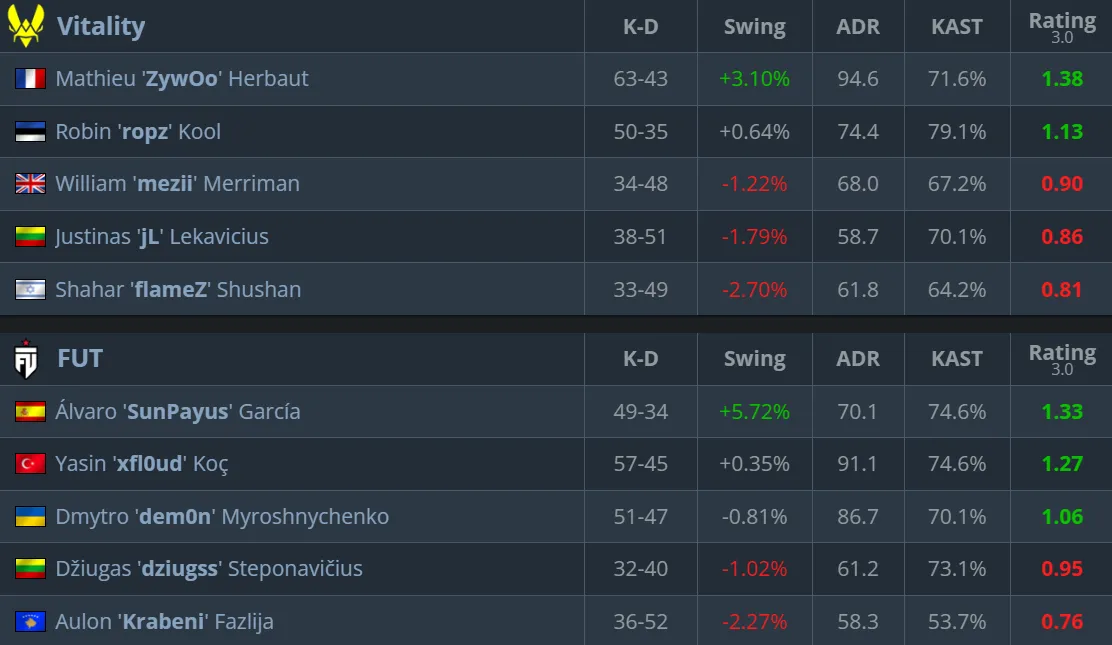Sort Vitality table by Rating 3.0 header

click(1062, 27)
